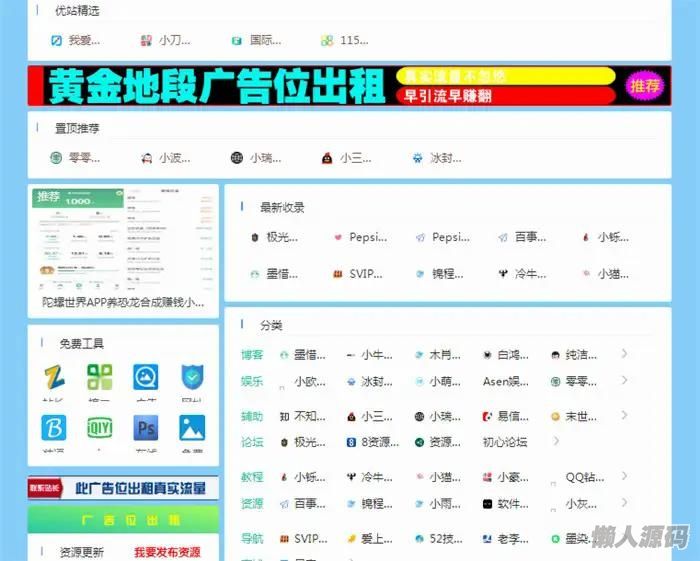Select the 娱乐 category label
The width and height of the screenshot is (700, 561).
(252, 382)
